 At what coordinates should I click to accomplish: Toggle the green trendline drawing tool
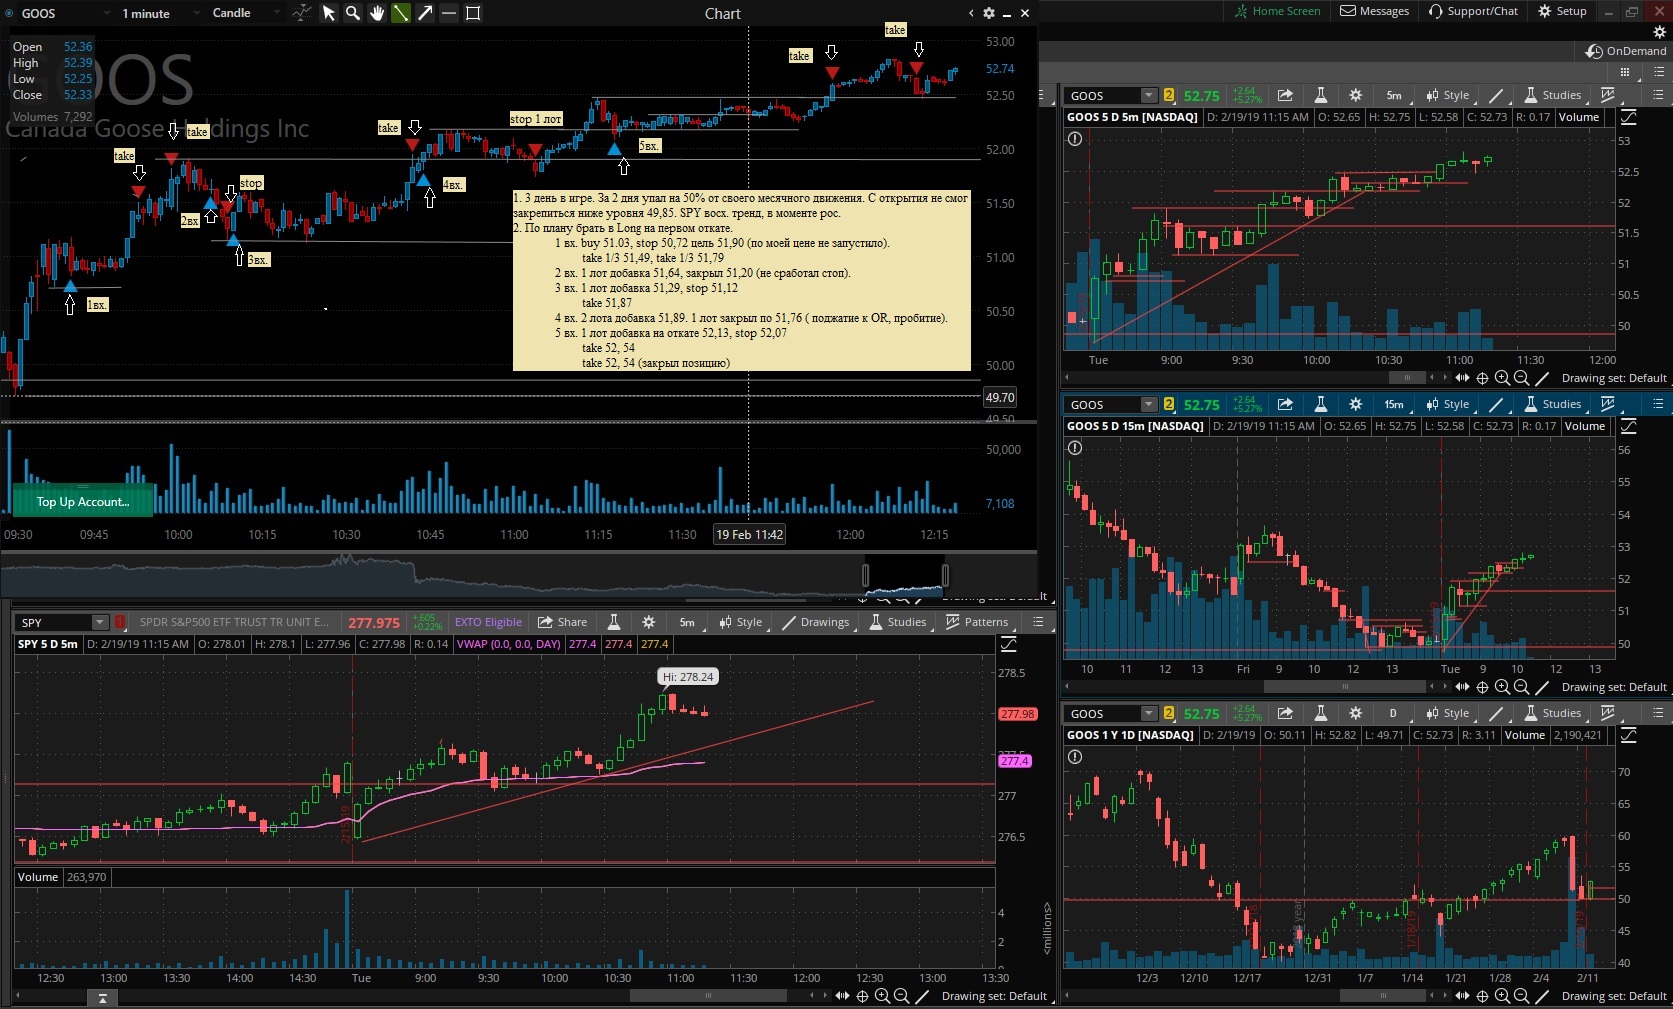pos(401,13)
